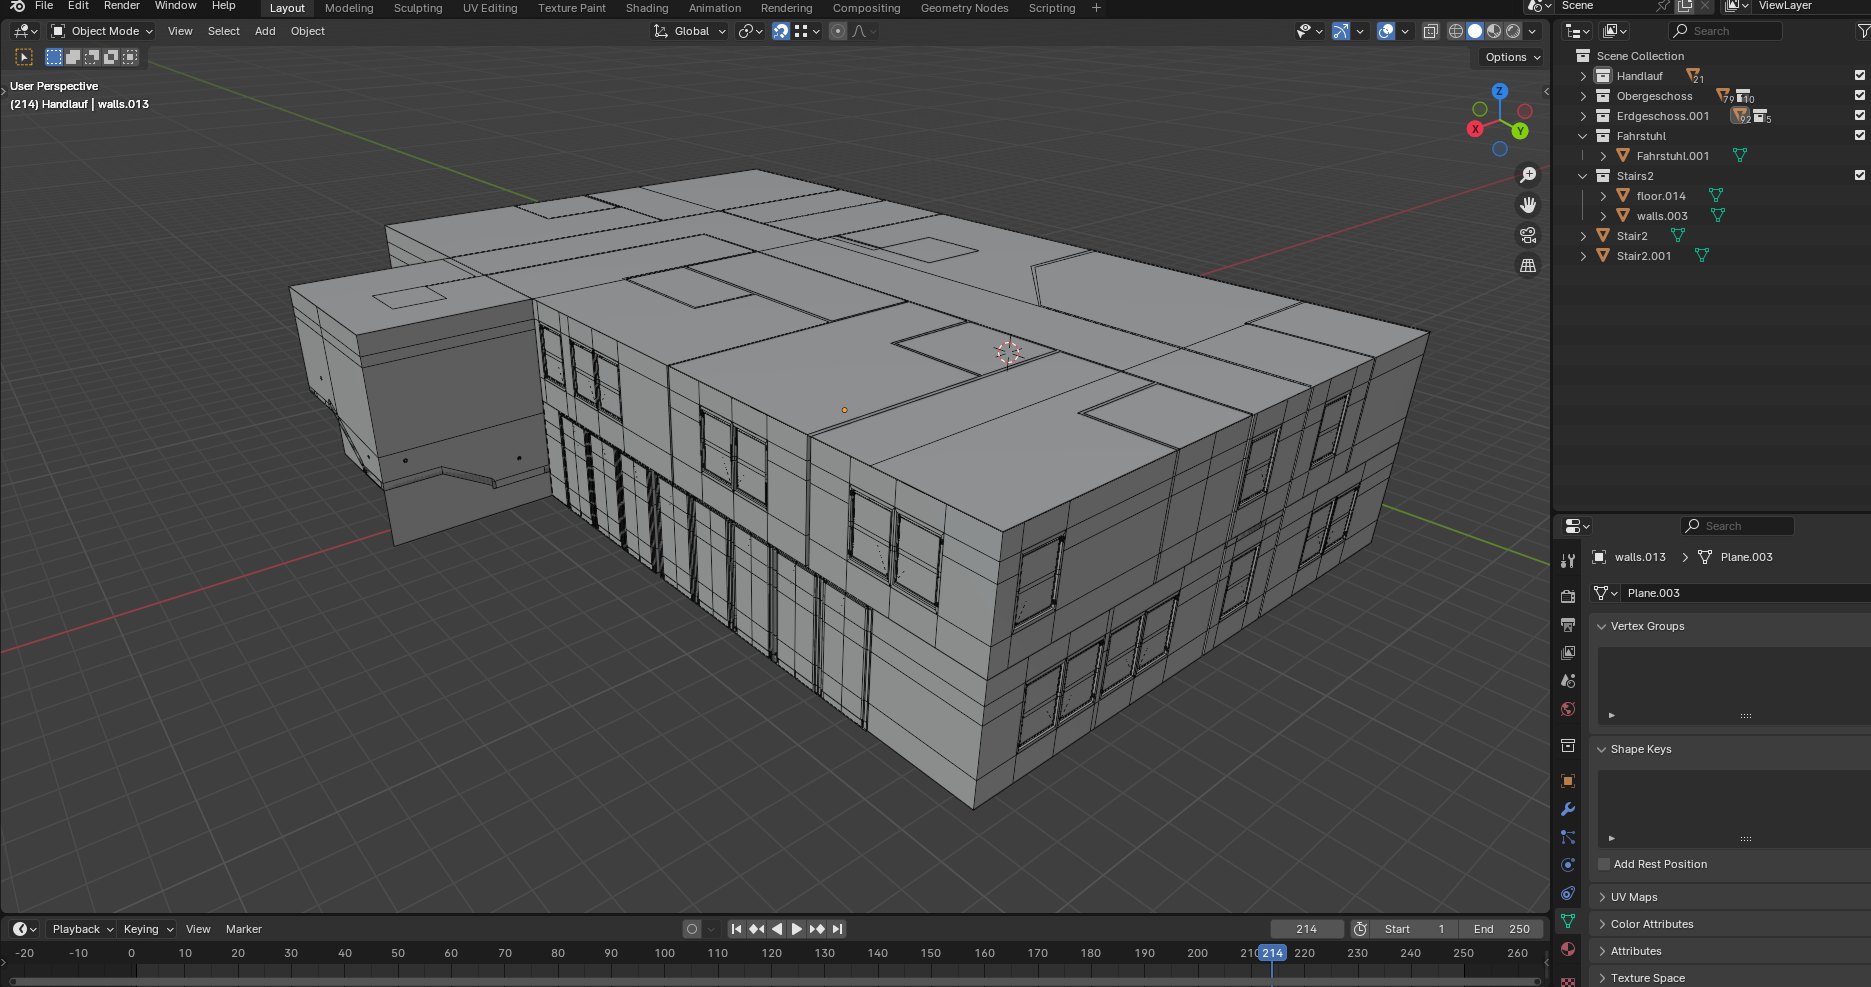Toggle X-ray display in the viewport header
This screenshot has width=1871, height=987.
coord(1431,31)
